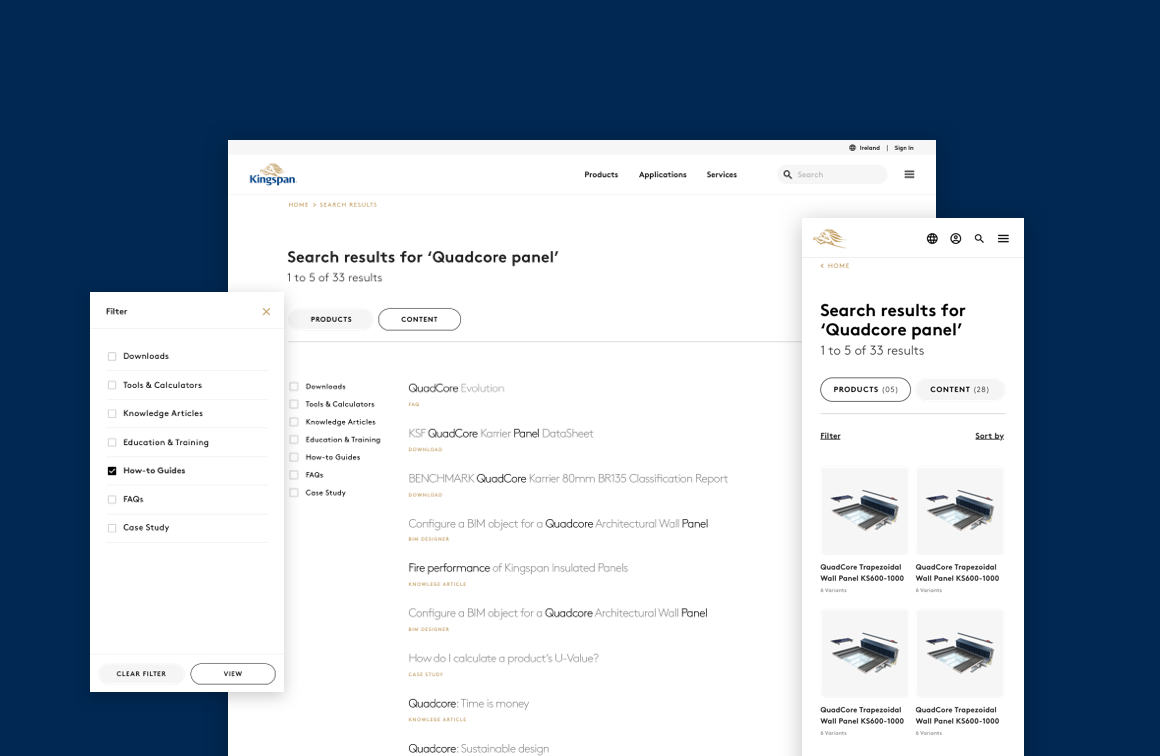Open the Products menu in desktop nav

[601, 175]
